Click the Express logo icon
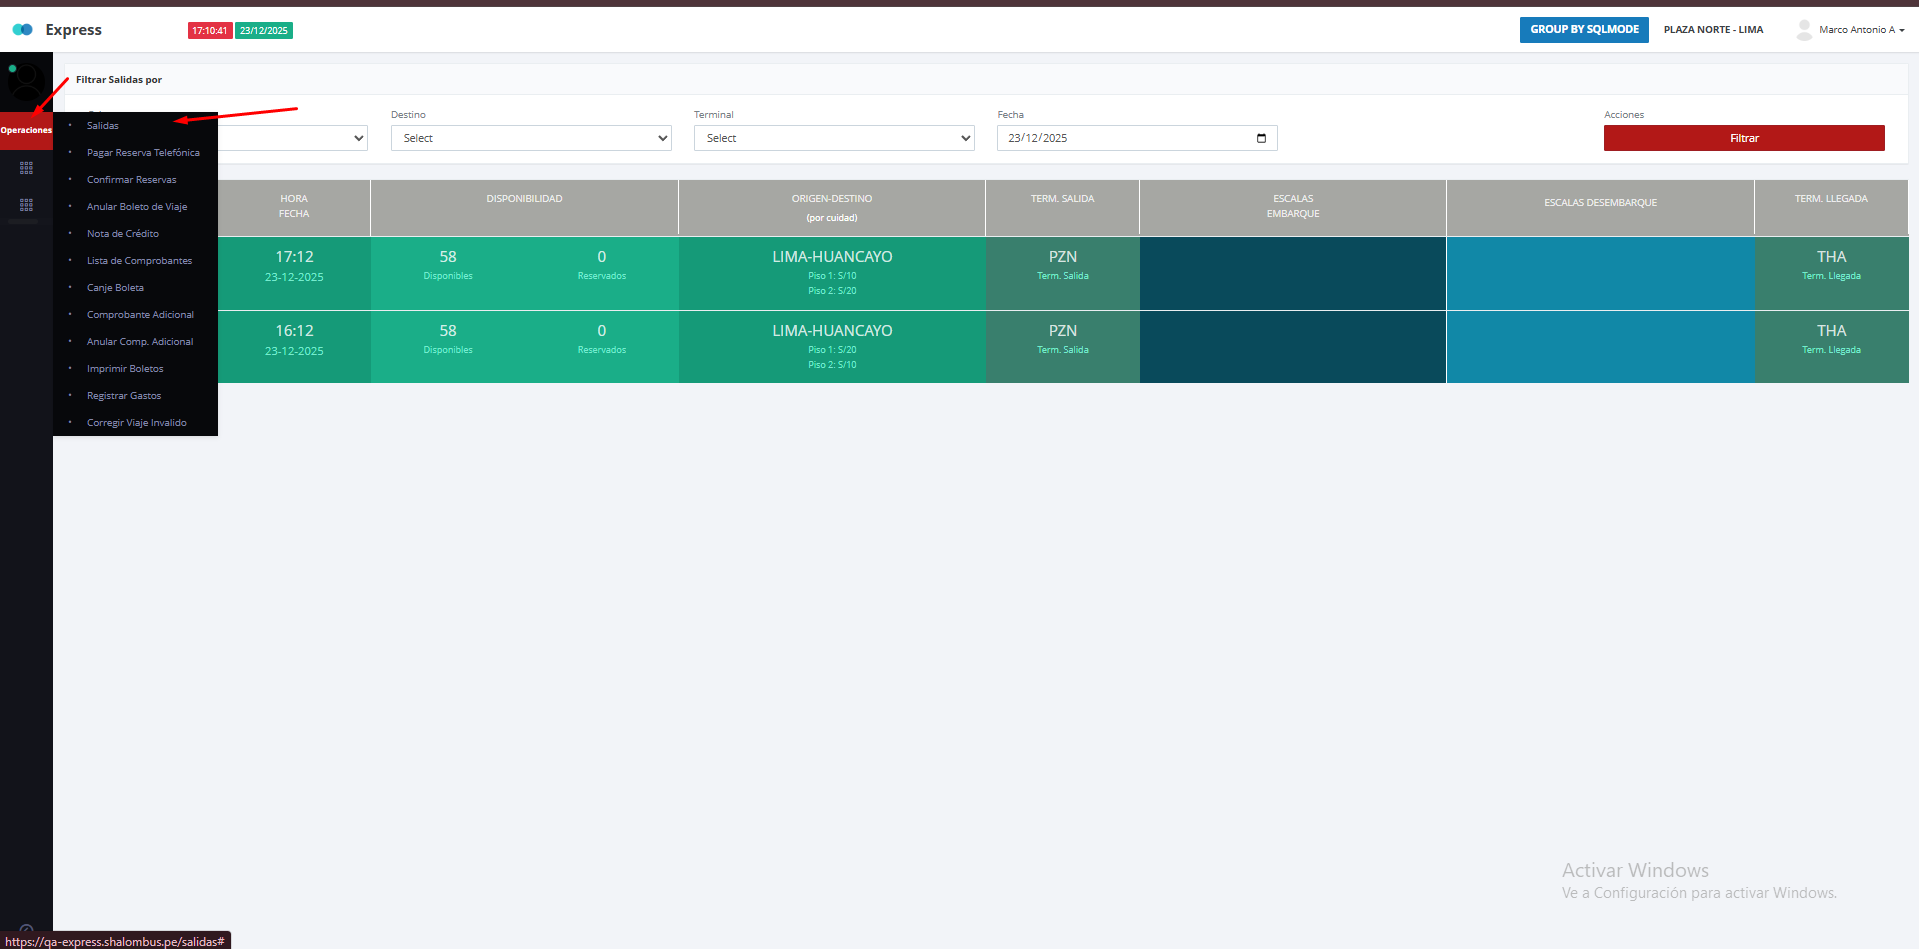1919x949 pixels. pyautogui.click(x=22, y=30)
